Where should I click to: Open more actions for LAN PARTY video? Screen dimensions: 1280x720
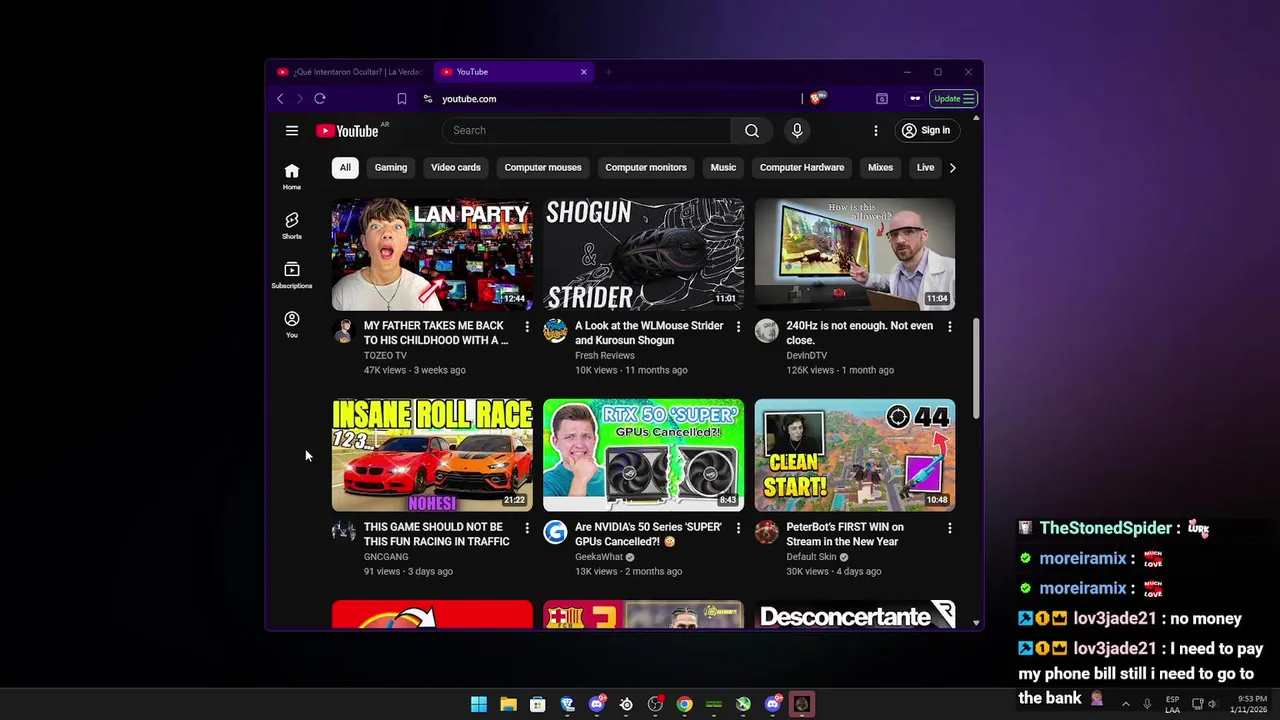pyautogui.click(x=527, y=327)
